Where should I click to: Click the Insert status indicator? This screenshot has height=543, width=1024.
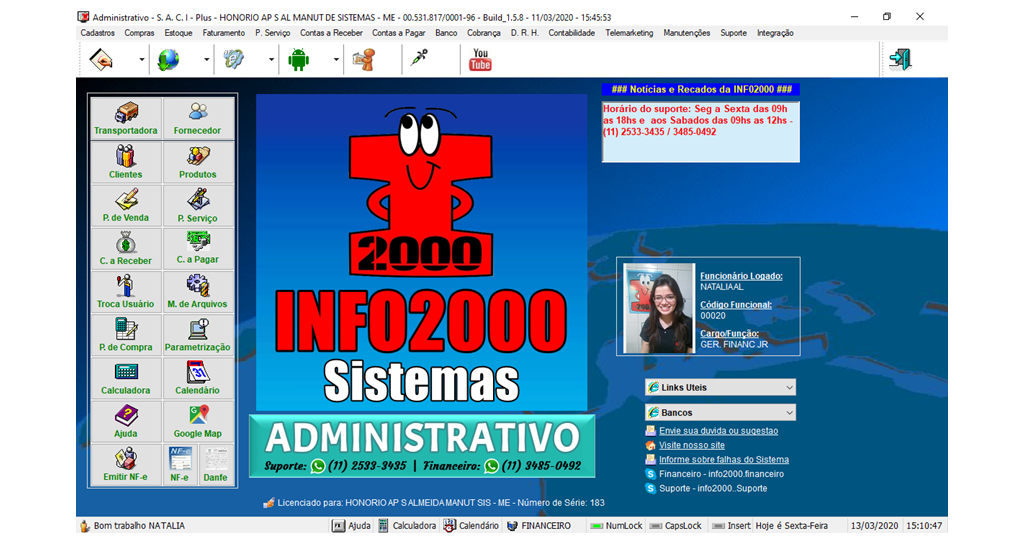(x=731, y=525)
